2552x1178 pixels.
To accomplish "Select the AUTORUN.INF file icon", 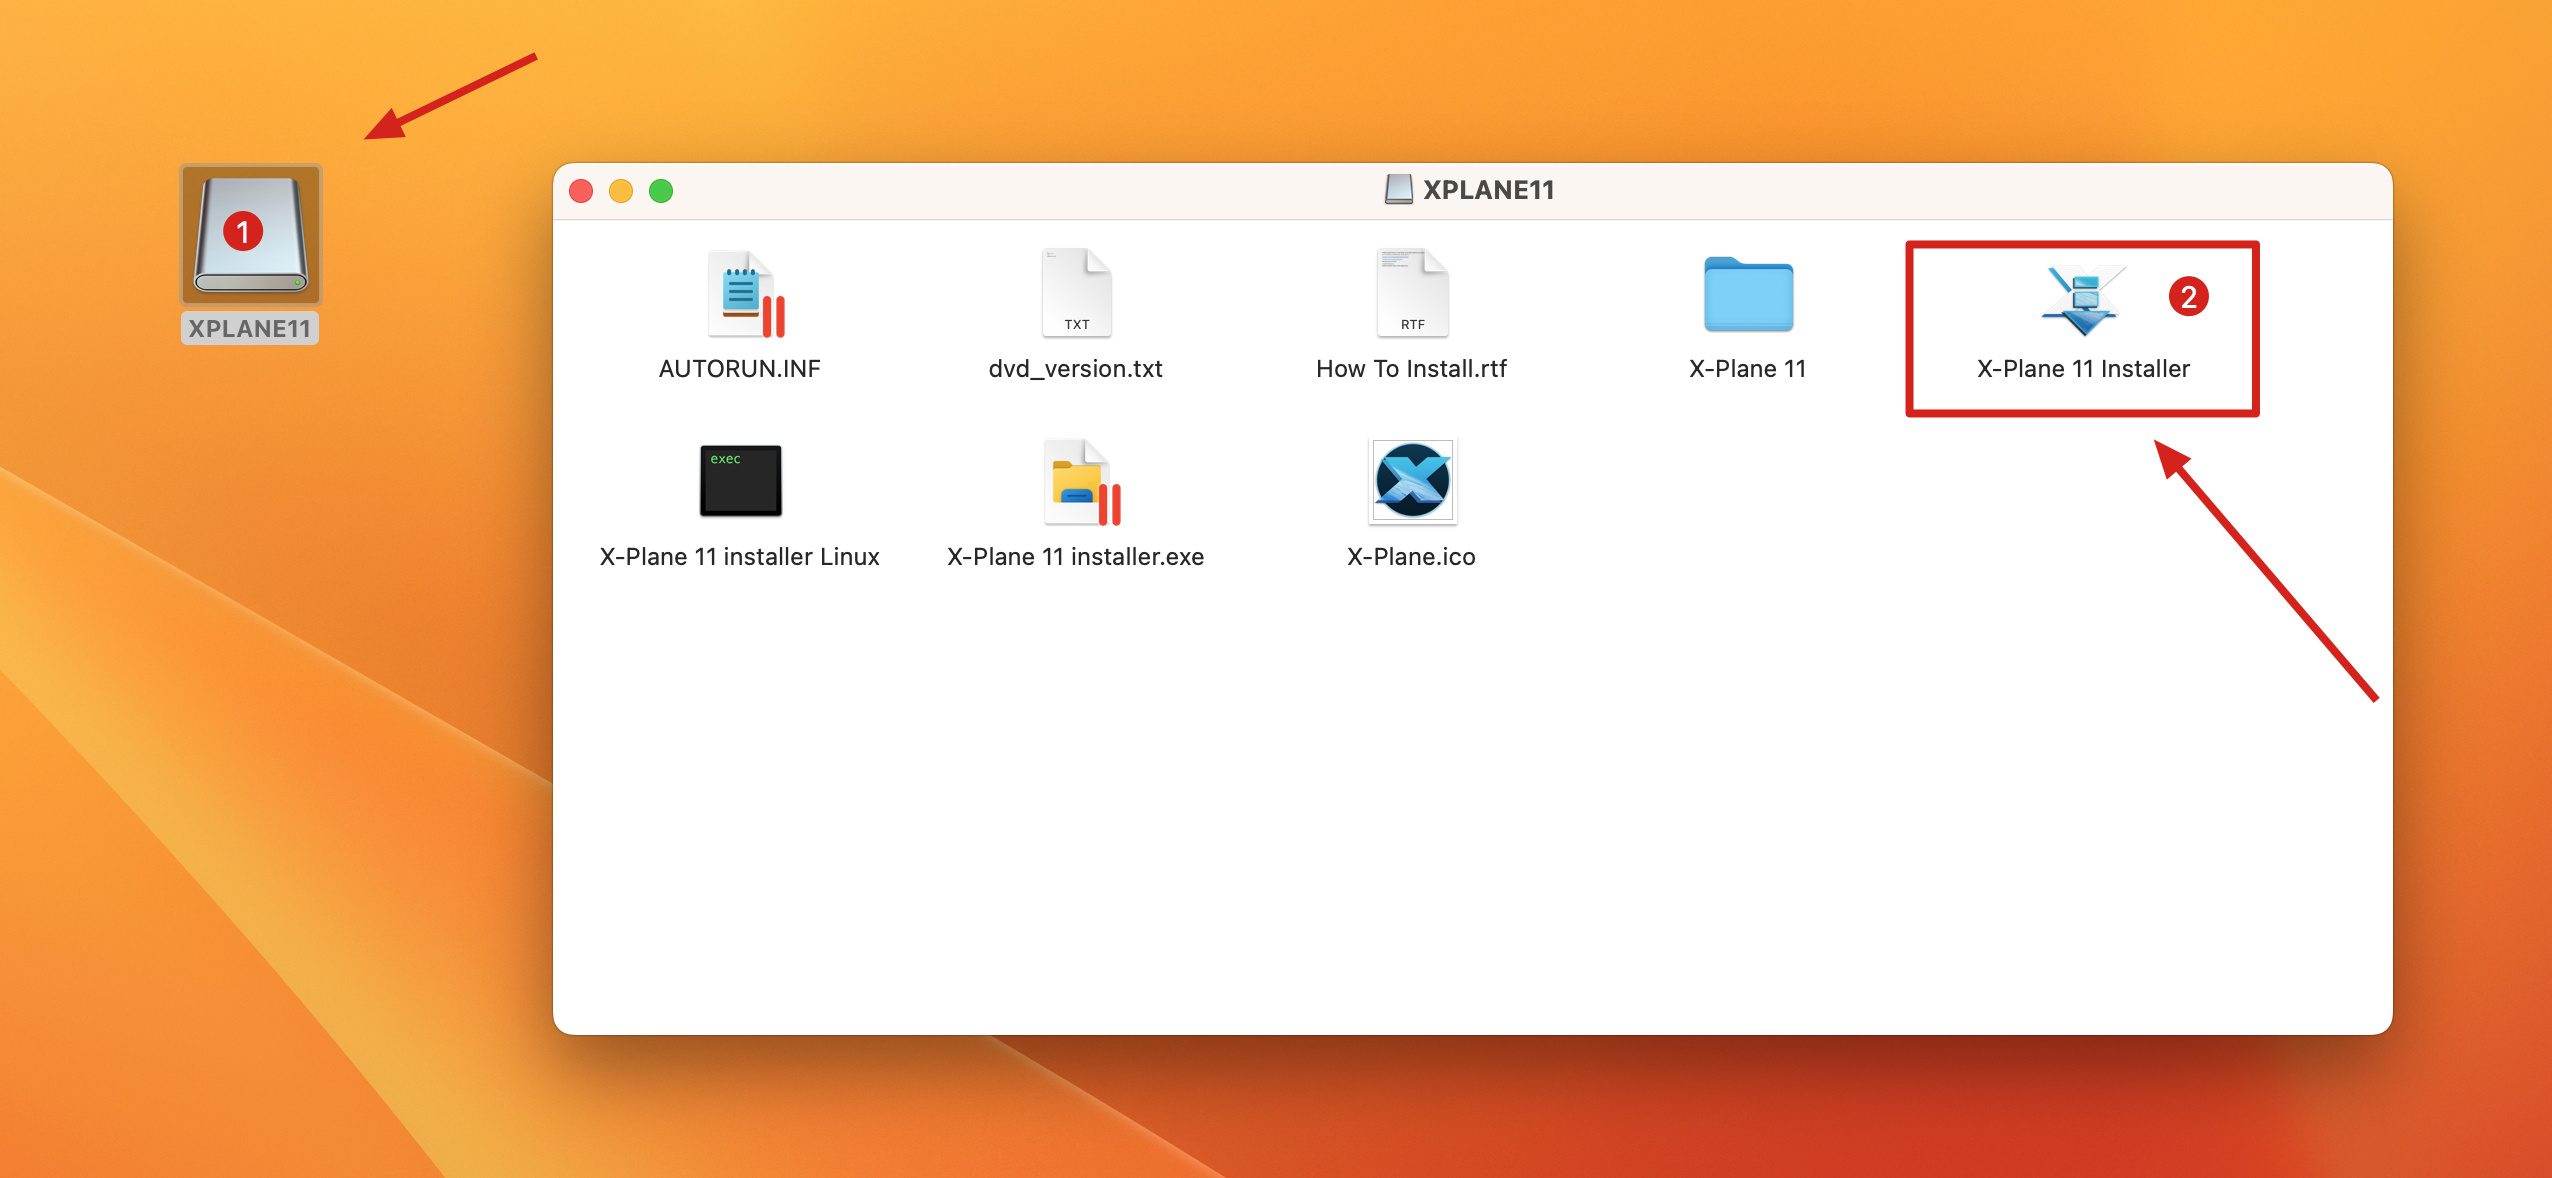I will [x=742, y=294].
